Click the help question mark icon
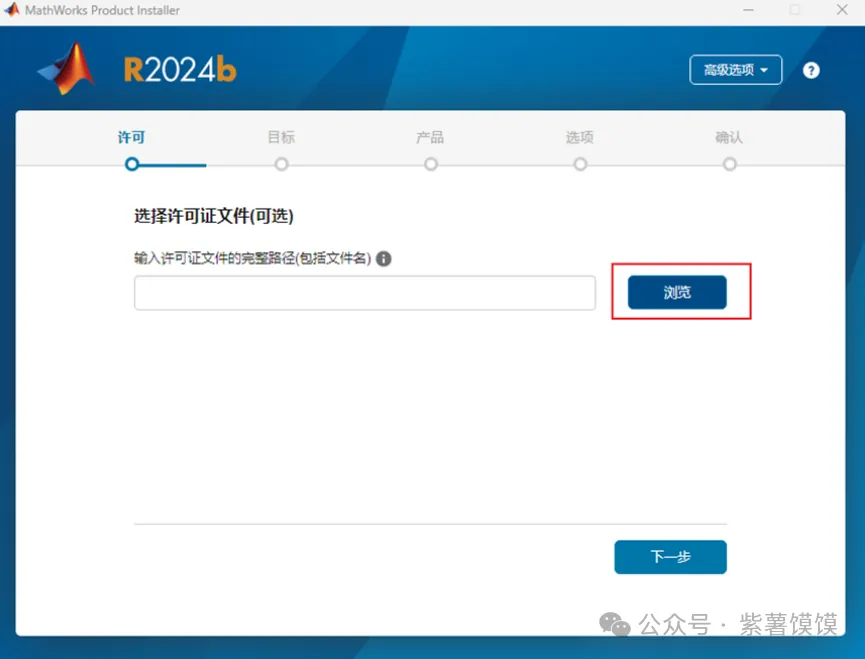The image size is (865, 659). pyautogui.click(x=811, y=70)
